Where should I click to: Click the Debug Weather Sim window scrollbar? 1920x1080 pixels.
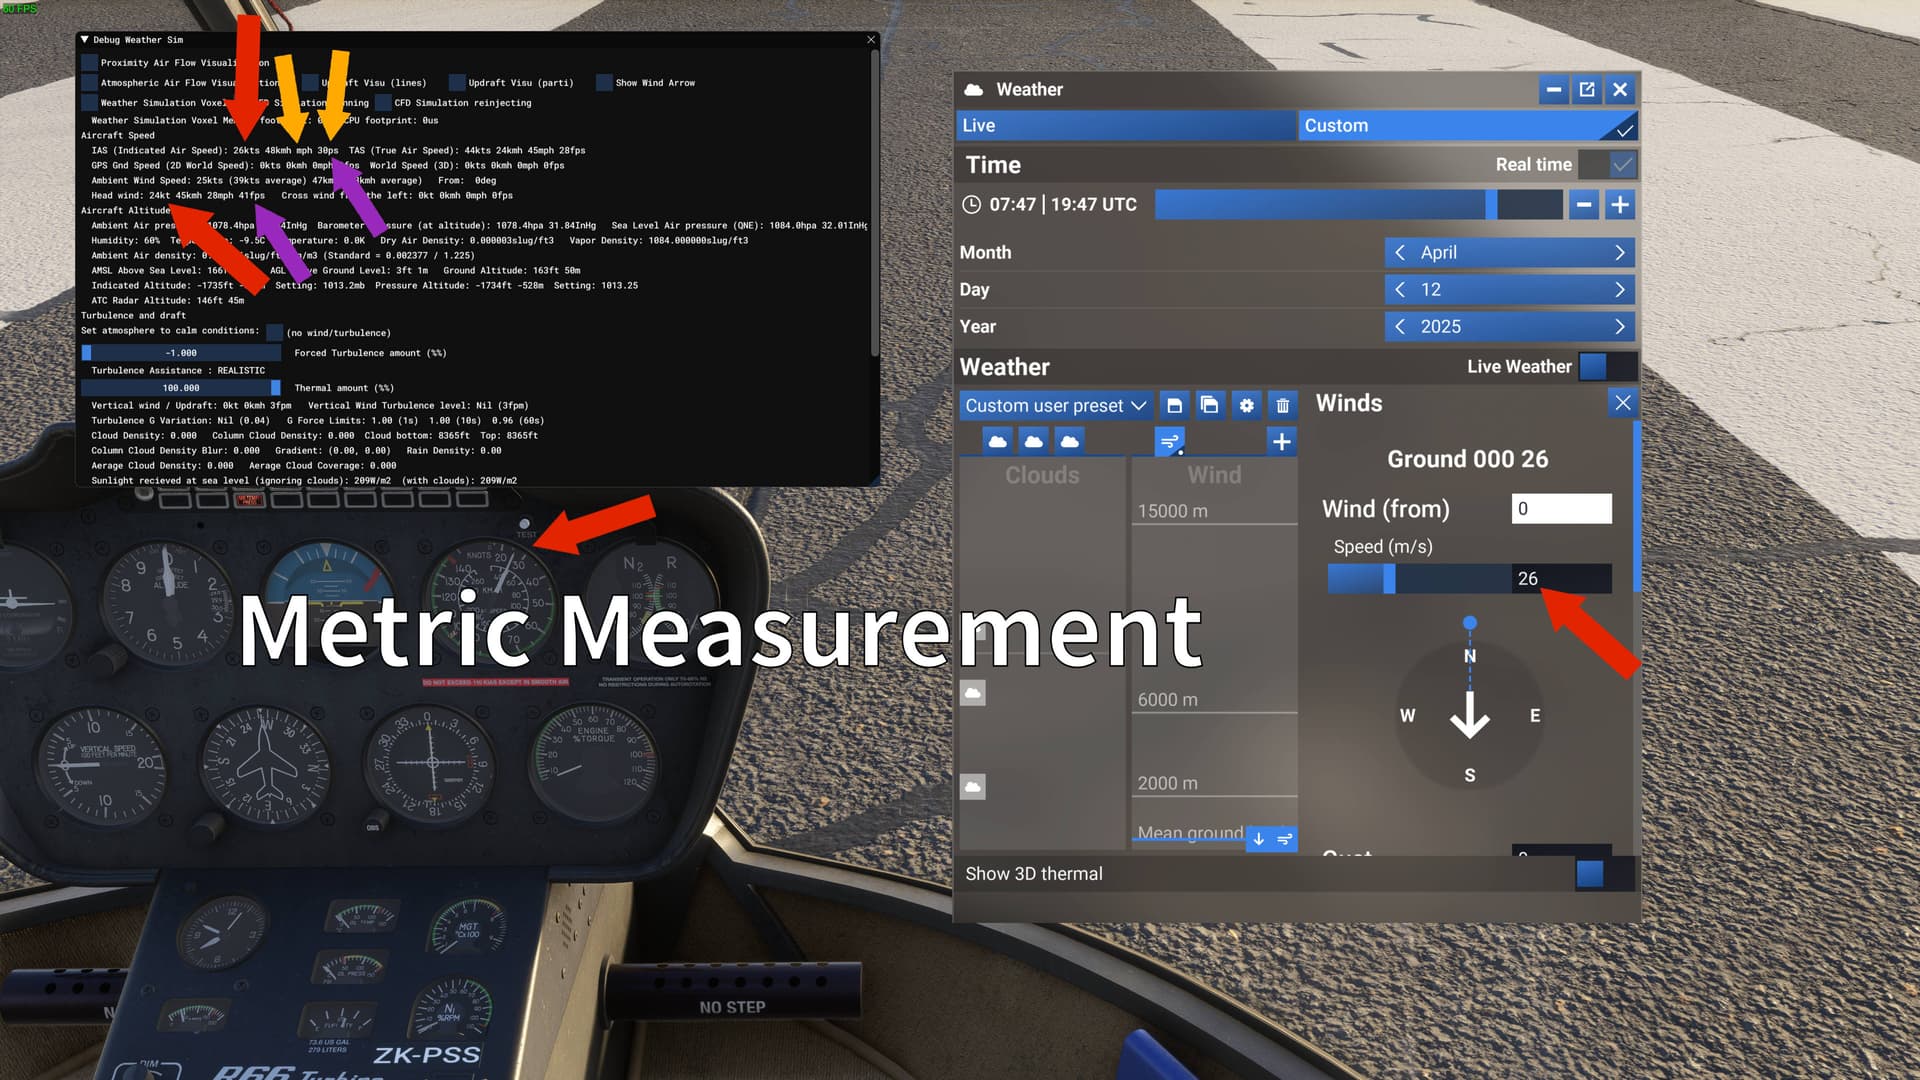point(875,205)
